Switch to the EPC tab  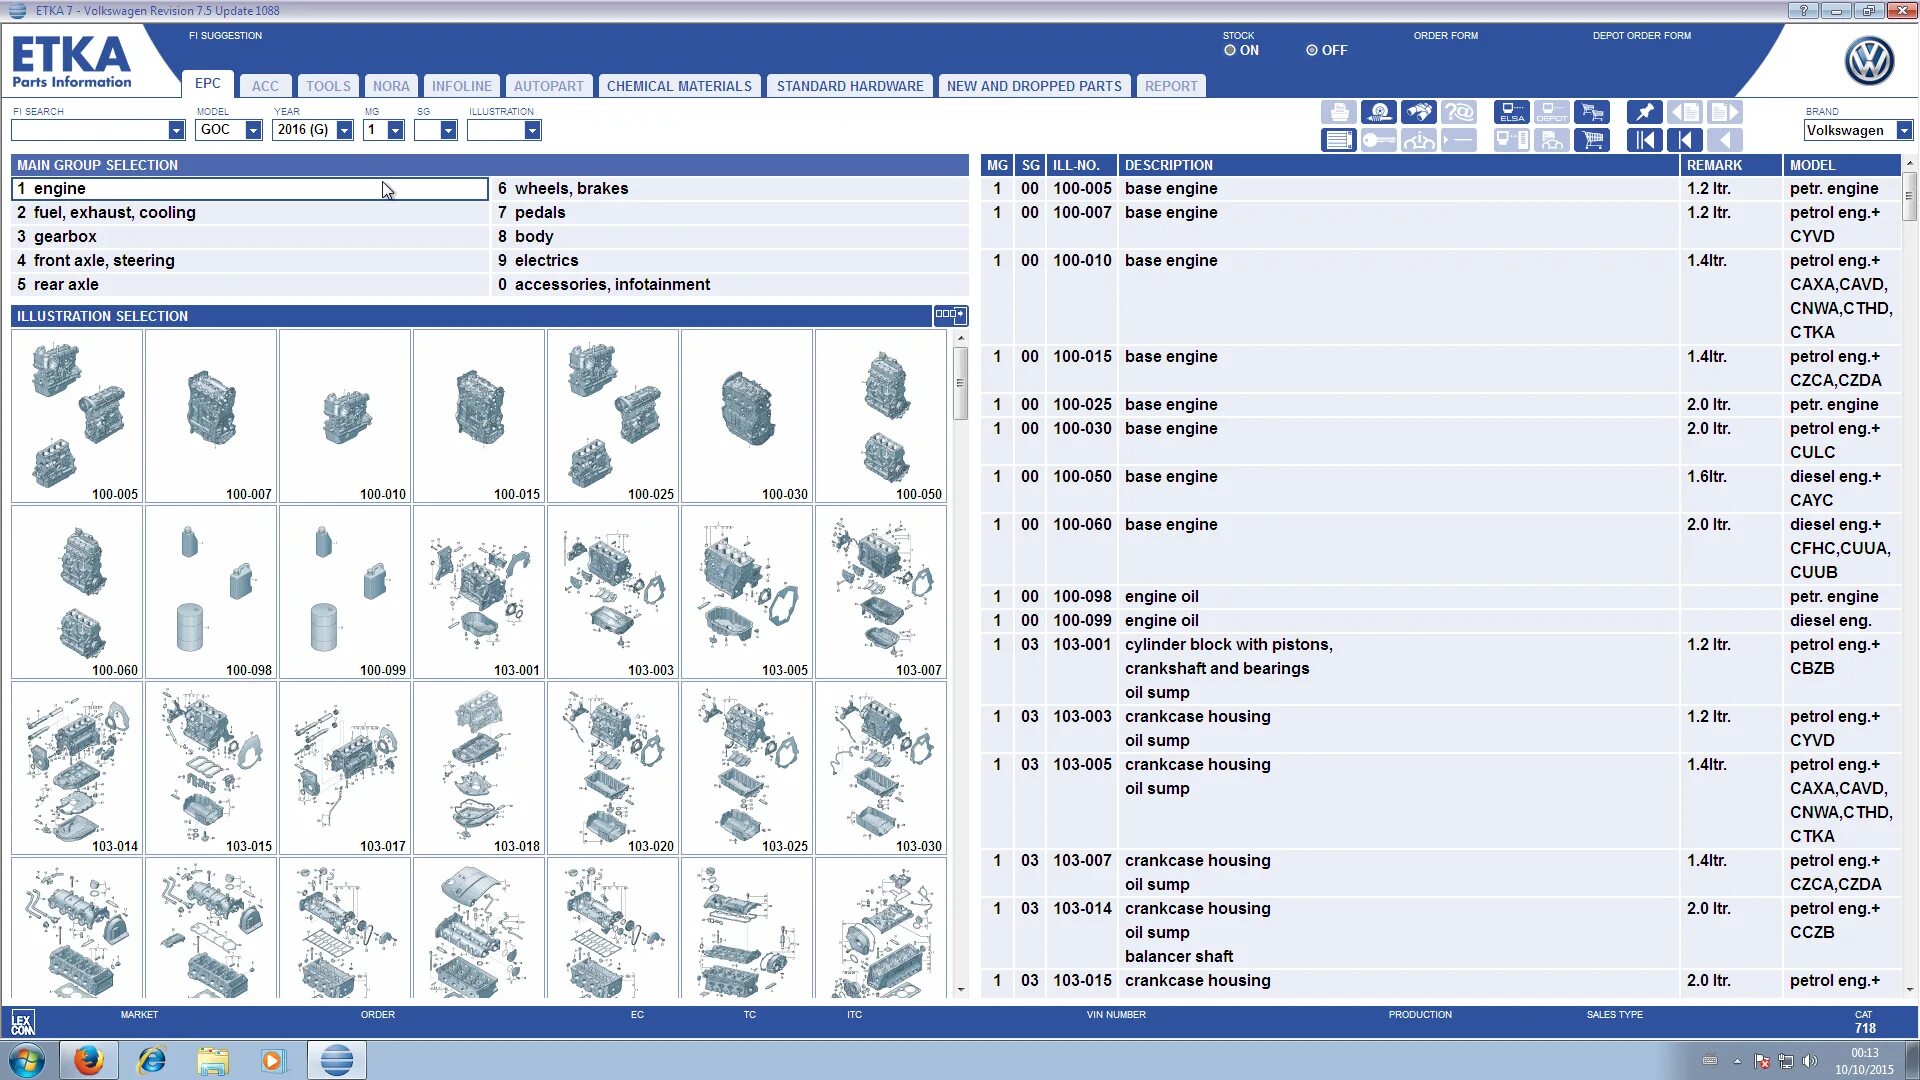point(207,84)
